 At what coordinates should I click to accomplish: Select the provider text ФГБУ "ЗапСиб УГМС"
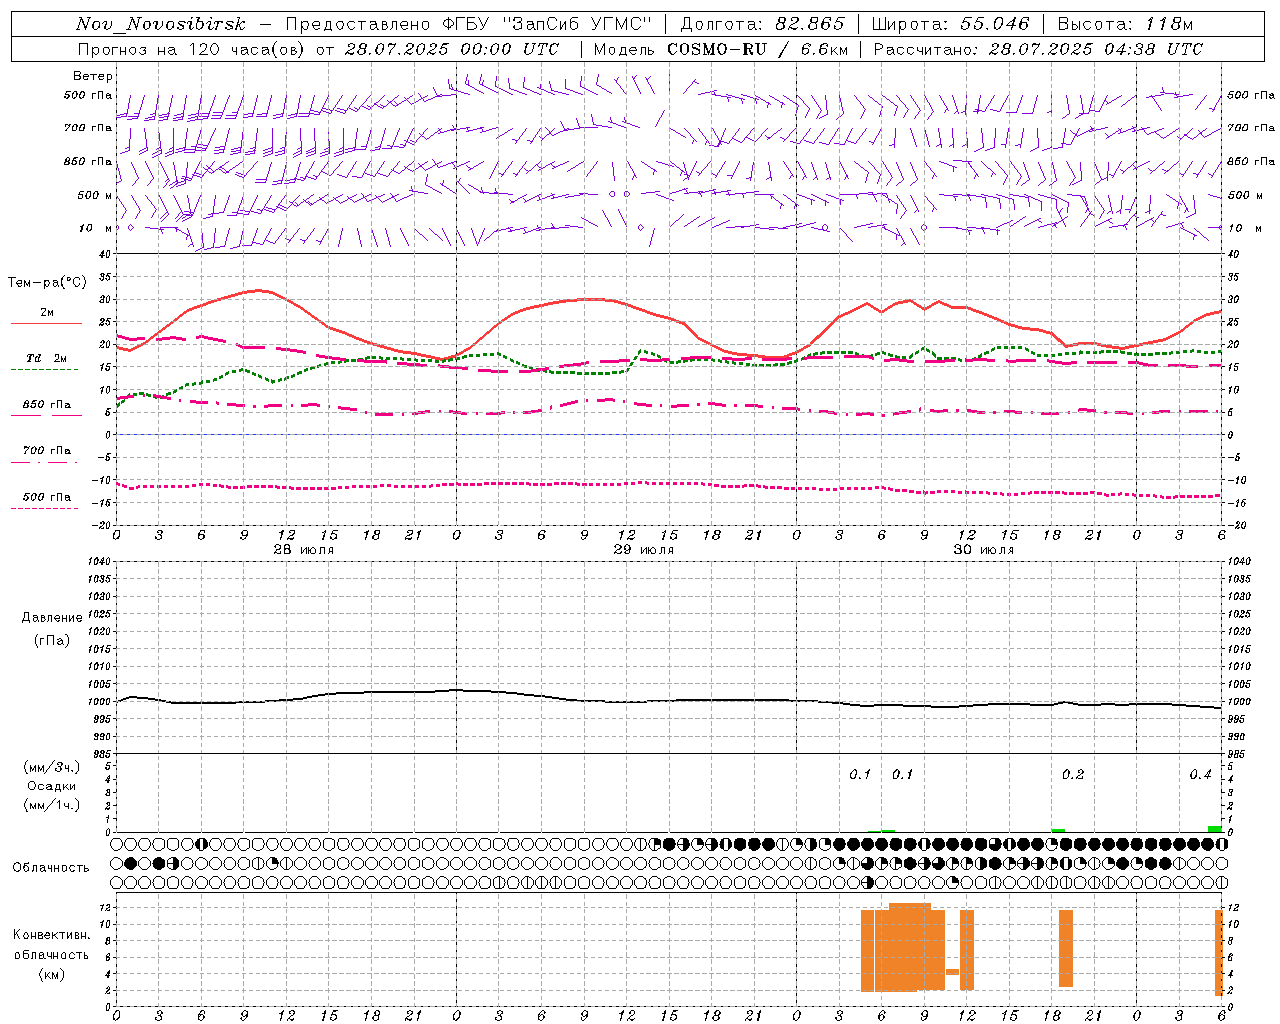click(x=546, y=24)
